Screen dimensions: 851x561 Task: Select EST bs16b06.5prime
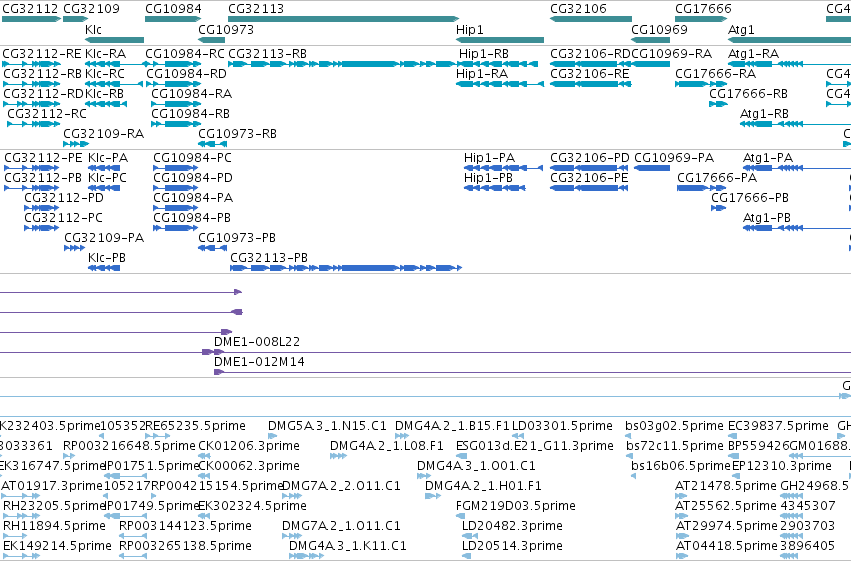[681, 466]
